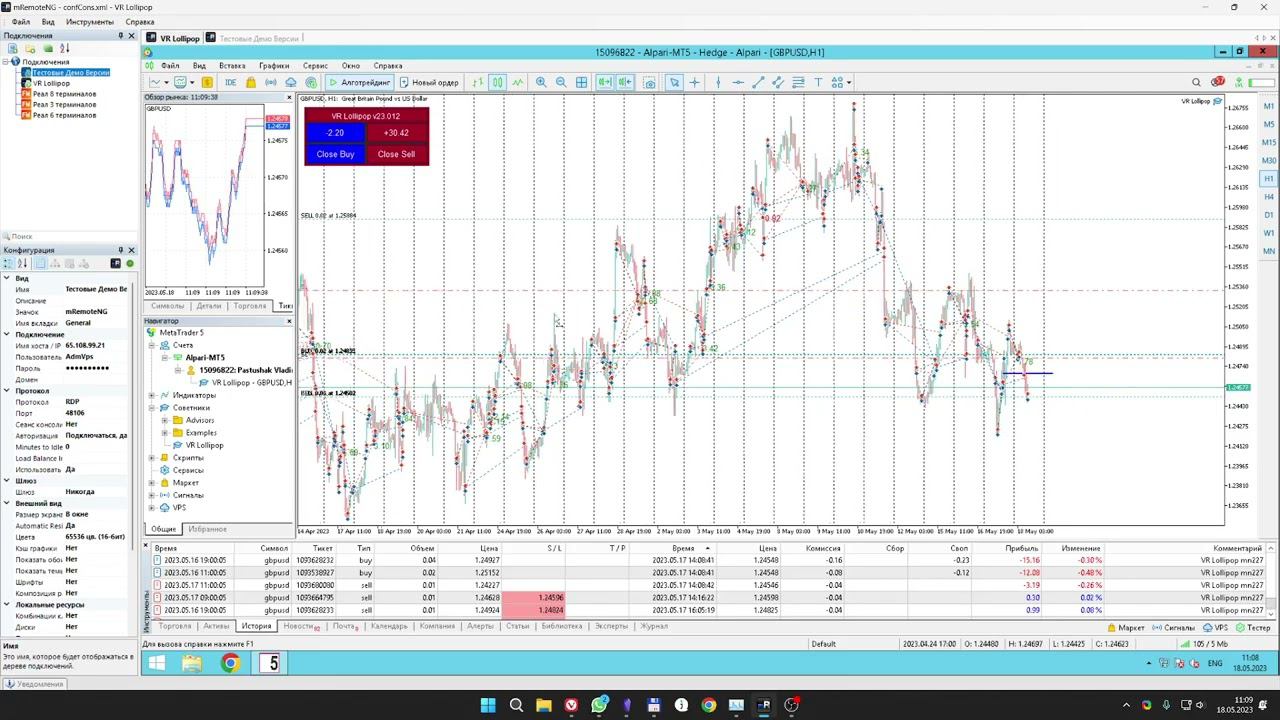Open Маркет link in bottom-right toolbar
Viewport: 1280px width, 720px height.
[1126, 628]
